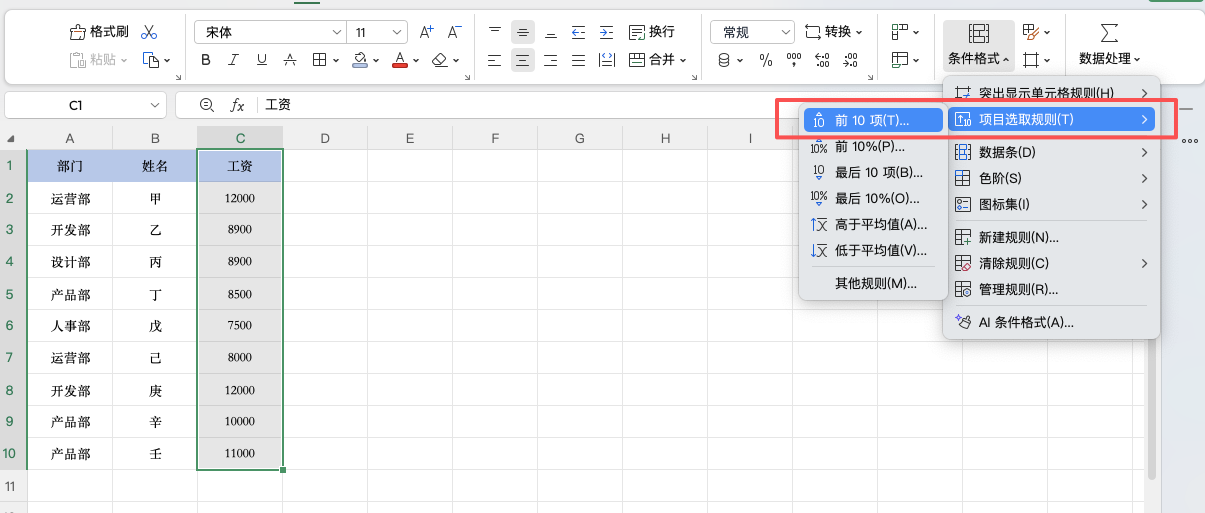This screenshot has width=1205, height=513.
Task: Click the Wrap Text (换行) button
Action: [652, 32]
